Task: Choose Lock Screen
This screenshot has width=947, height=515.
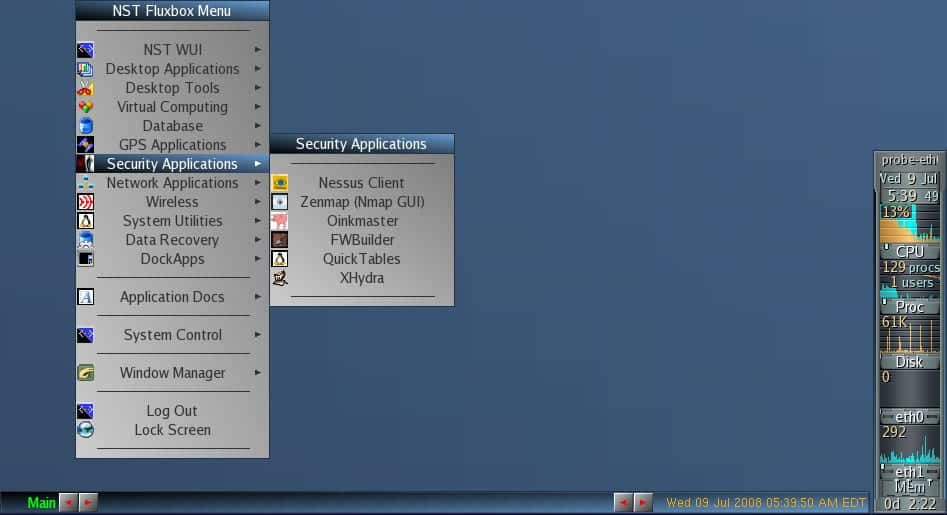Action: point(172,430)
